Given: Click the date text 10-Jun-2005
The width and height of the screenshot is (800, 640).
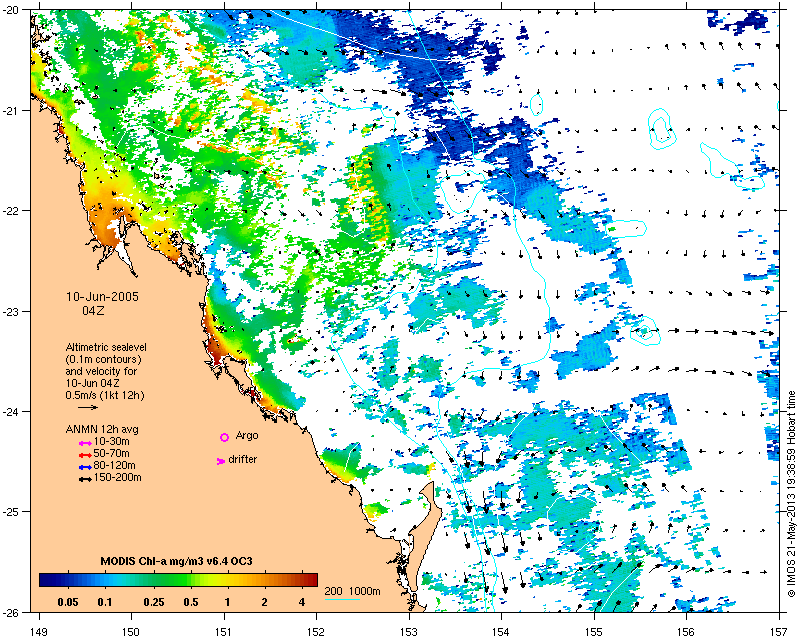Looking at the screenshot, I should 103,297.
